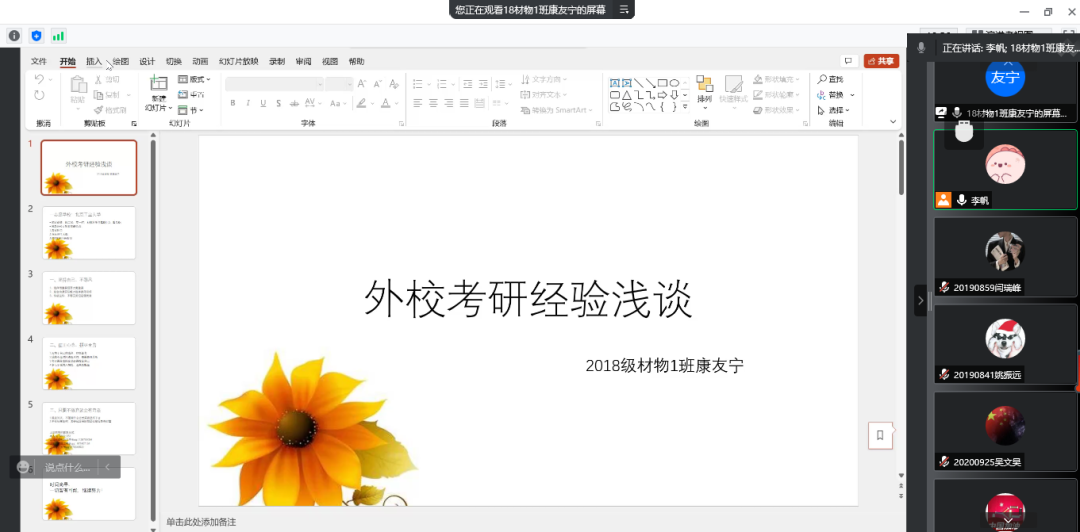1080x532 pixels.
Task: Open the Insert (插入) ribbon tab
Action: point(94,61)
